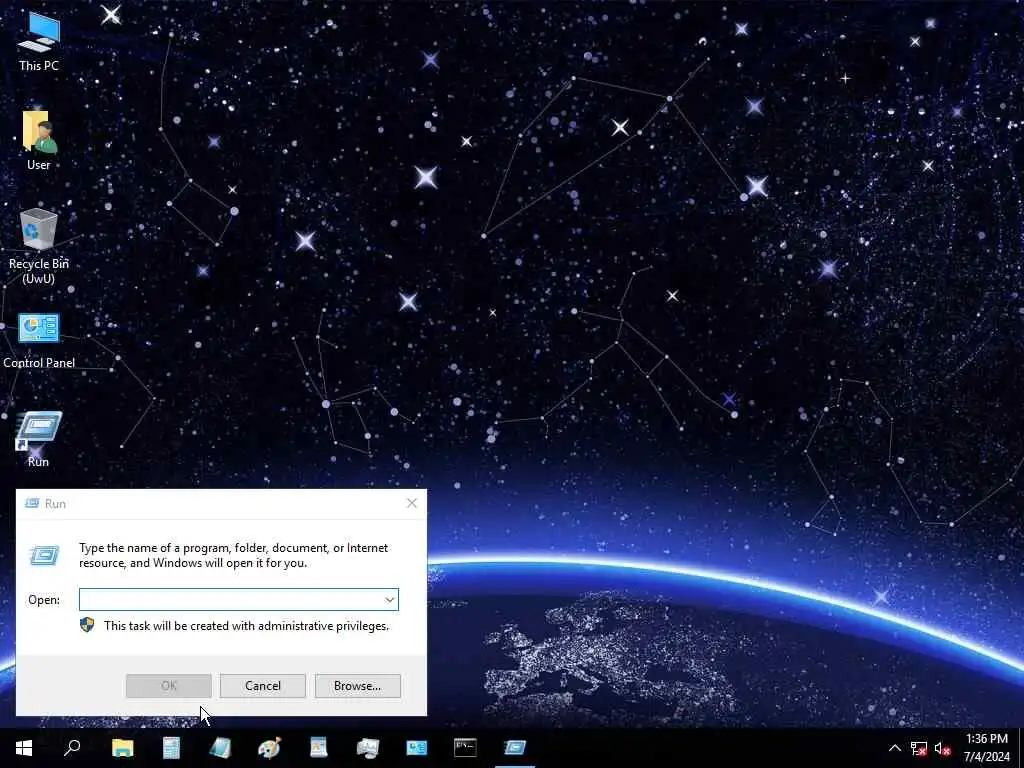Click Browse... in the Run dialog
This screenshot has width=1024, height=768.
357,686
